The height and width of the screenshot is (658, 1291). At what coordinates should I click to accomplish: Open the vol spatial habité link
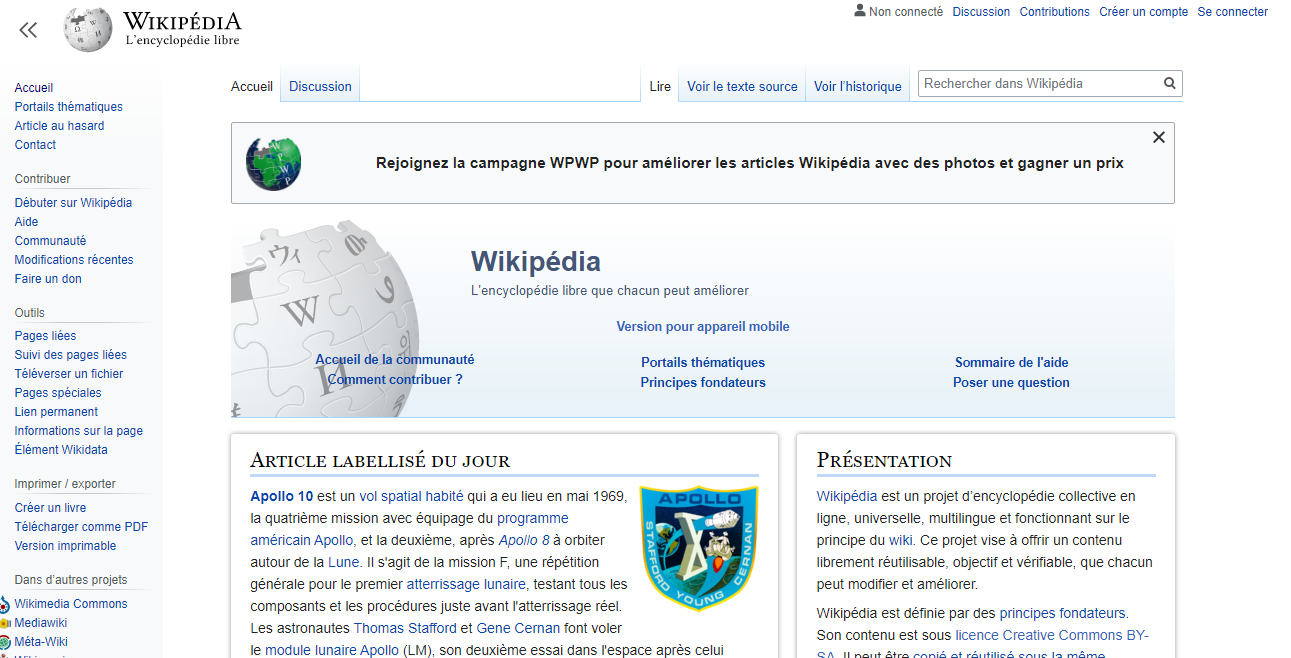[411, 496]
